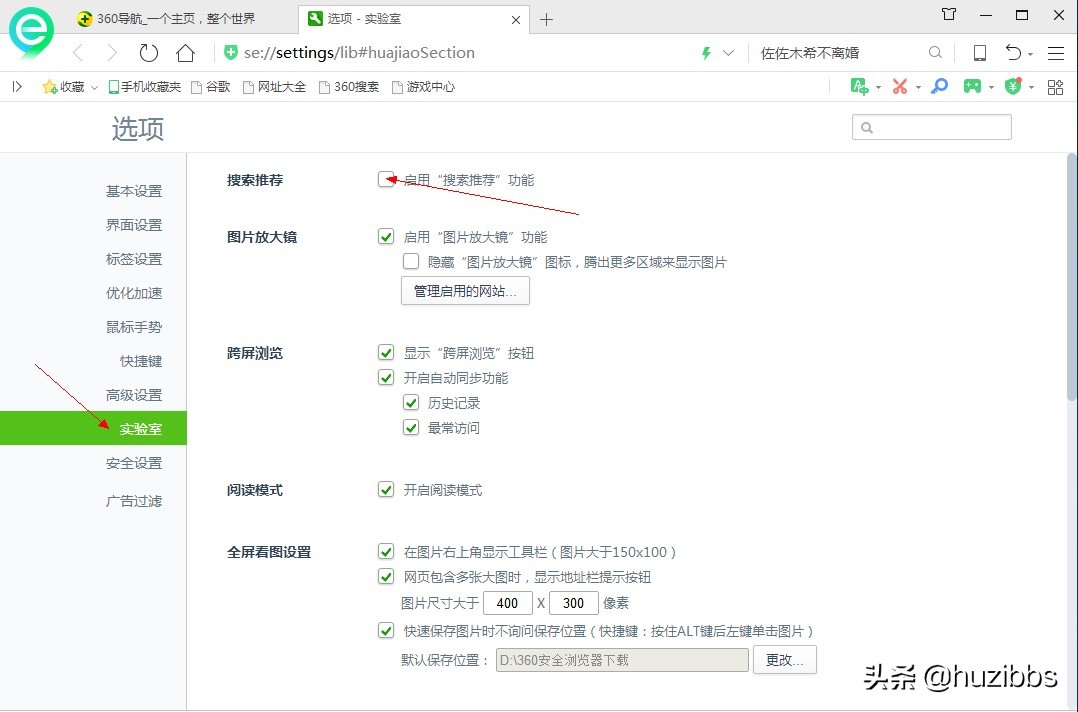Click inside the image width field showing 400

click(508, 603)
